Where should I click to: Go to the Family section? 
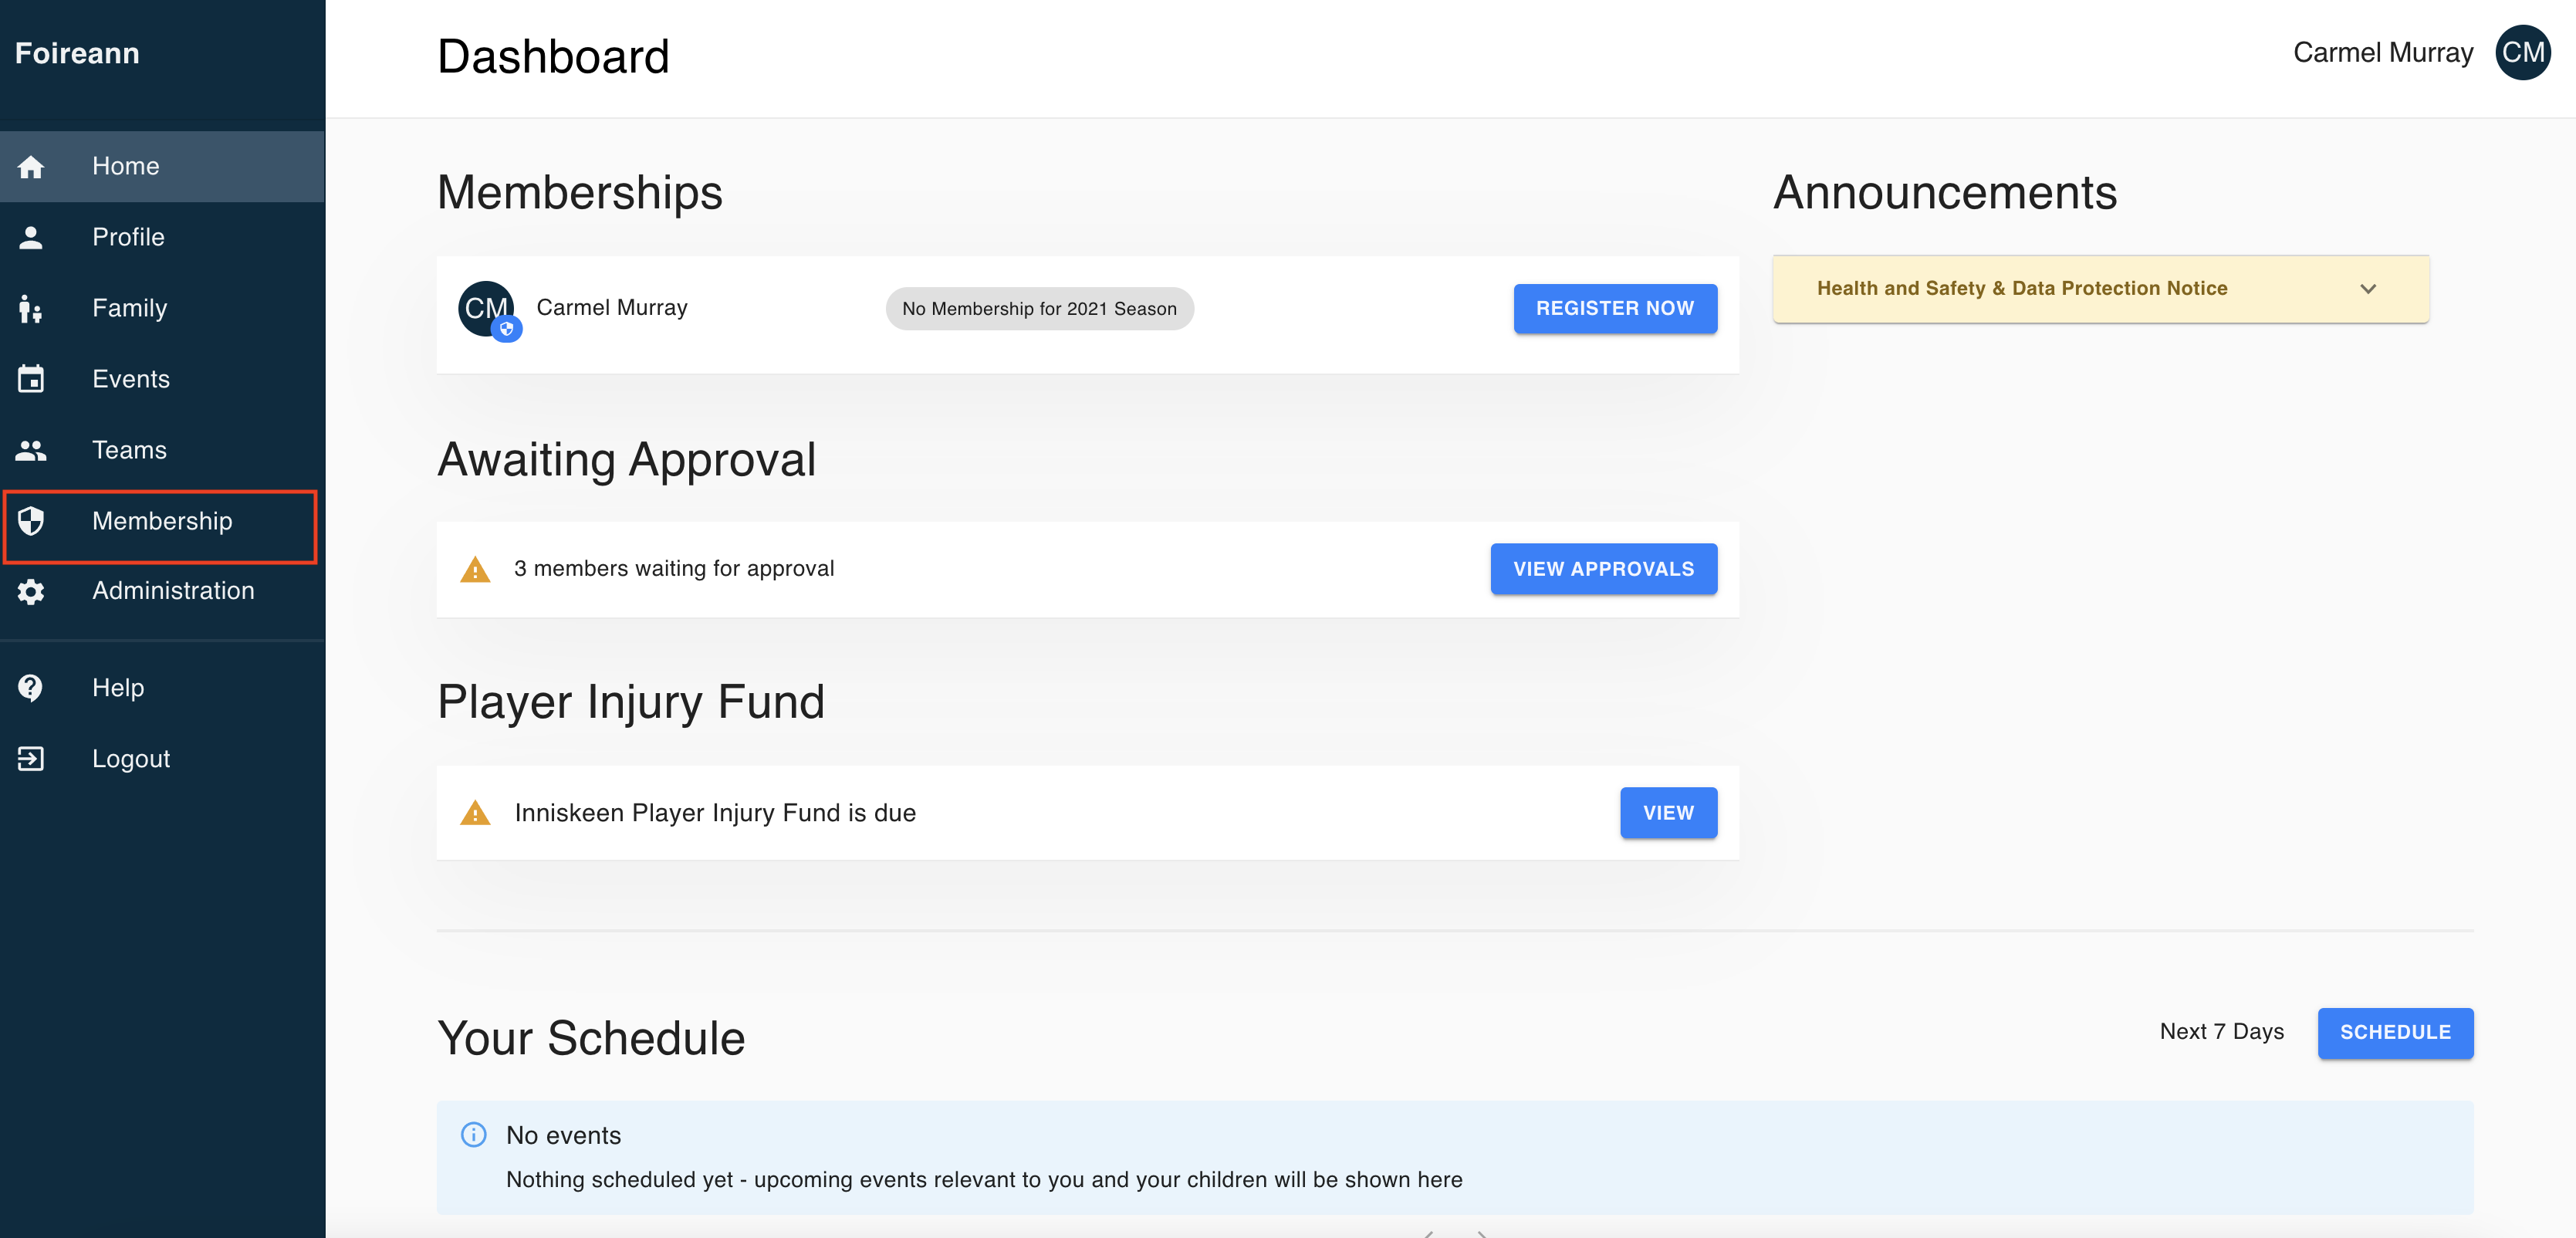[x=162, y=308]
